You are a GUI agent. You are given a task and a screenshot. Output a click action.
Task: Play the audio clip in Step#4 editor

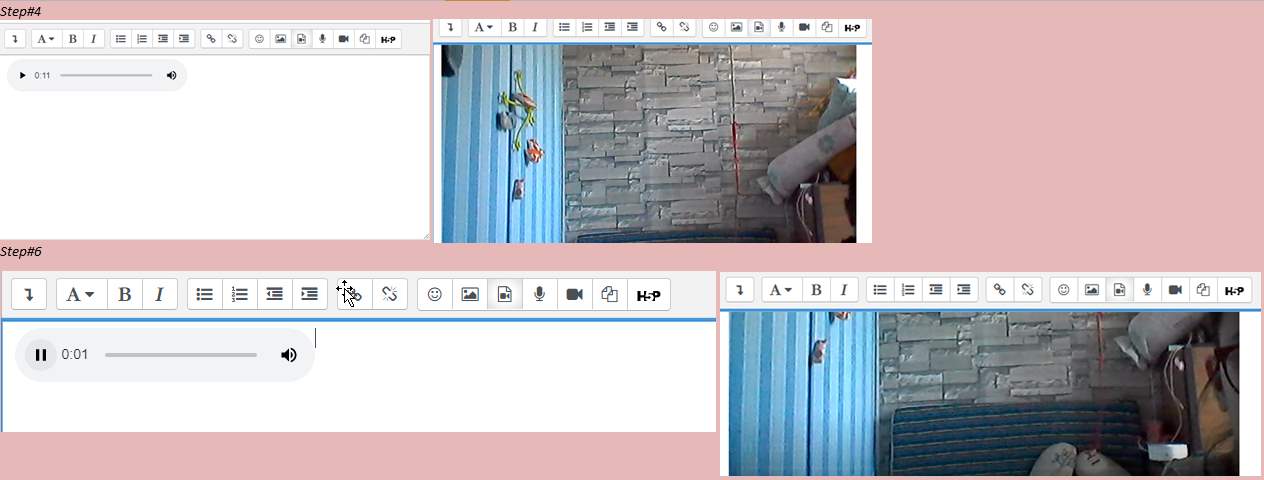pyautogui.click(x=23, y=75)
